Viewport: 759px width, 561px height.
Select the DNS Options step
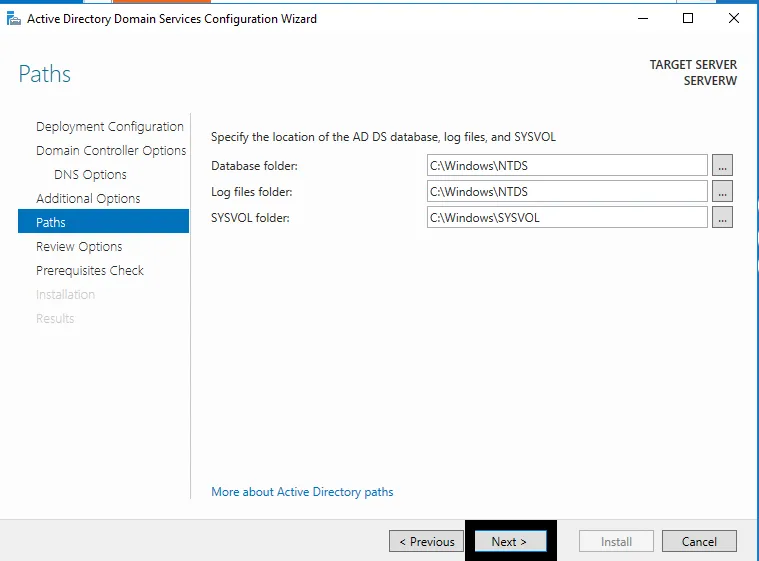pos(90,175)
